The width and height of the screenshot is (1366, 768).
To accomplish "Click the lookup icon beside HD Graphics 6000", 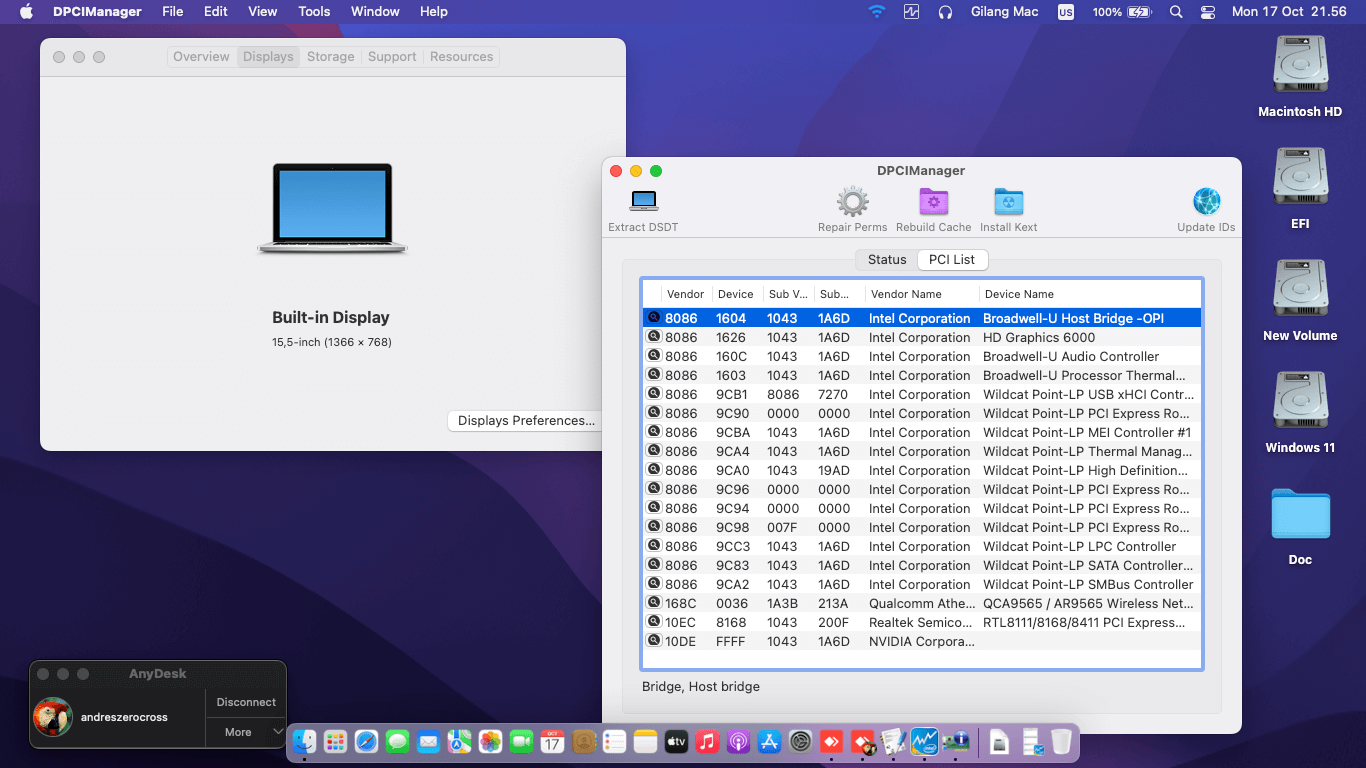I will tap(654, 337).
